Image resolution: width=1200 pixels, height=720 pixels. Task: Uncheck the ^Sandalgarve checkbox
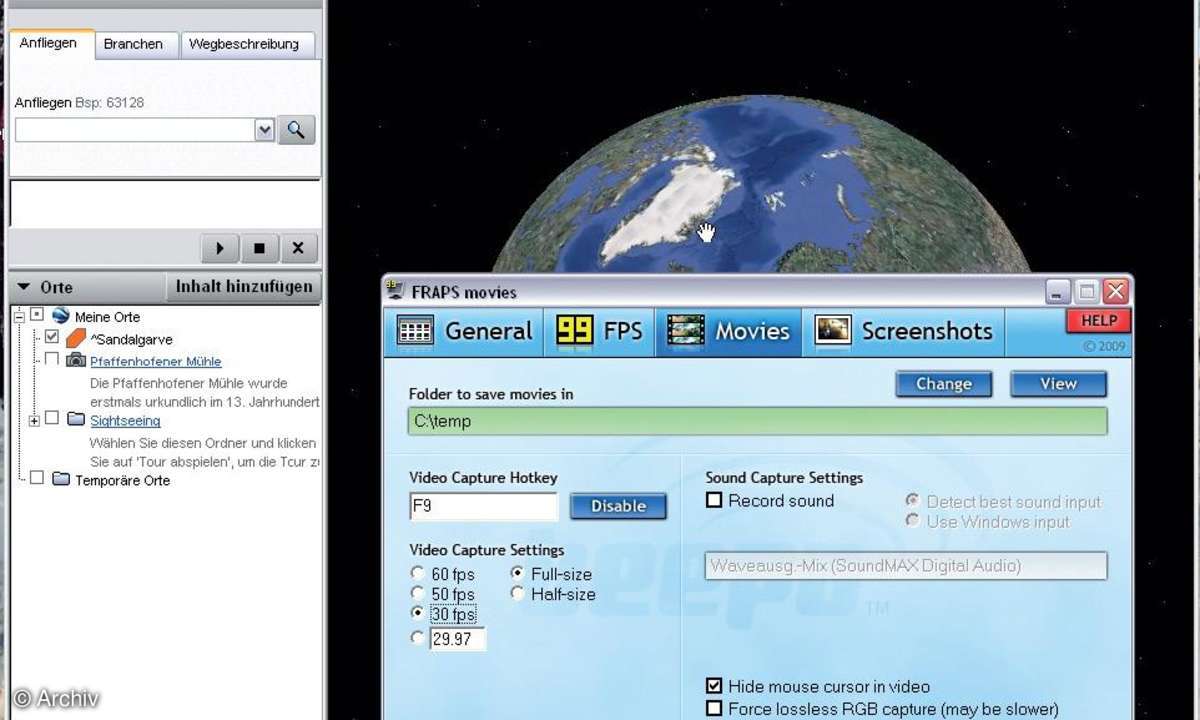(x=52, y=338)
